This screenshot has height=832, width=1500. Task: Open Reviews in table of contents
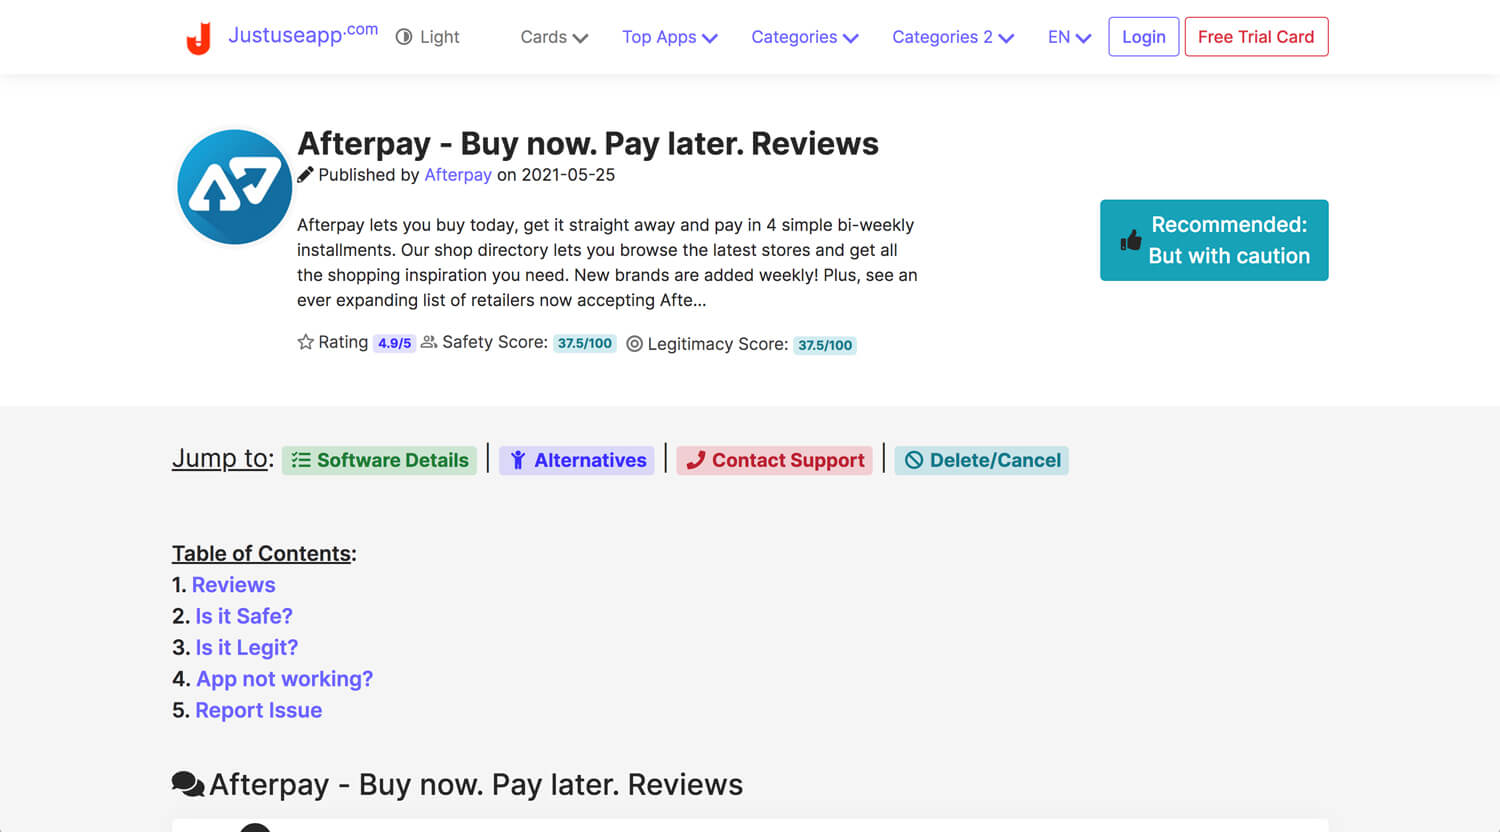[233, 585]
